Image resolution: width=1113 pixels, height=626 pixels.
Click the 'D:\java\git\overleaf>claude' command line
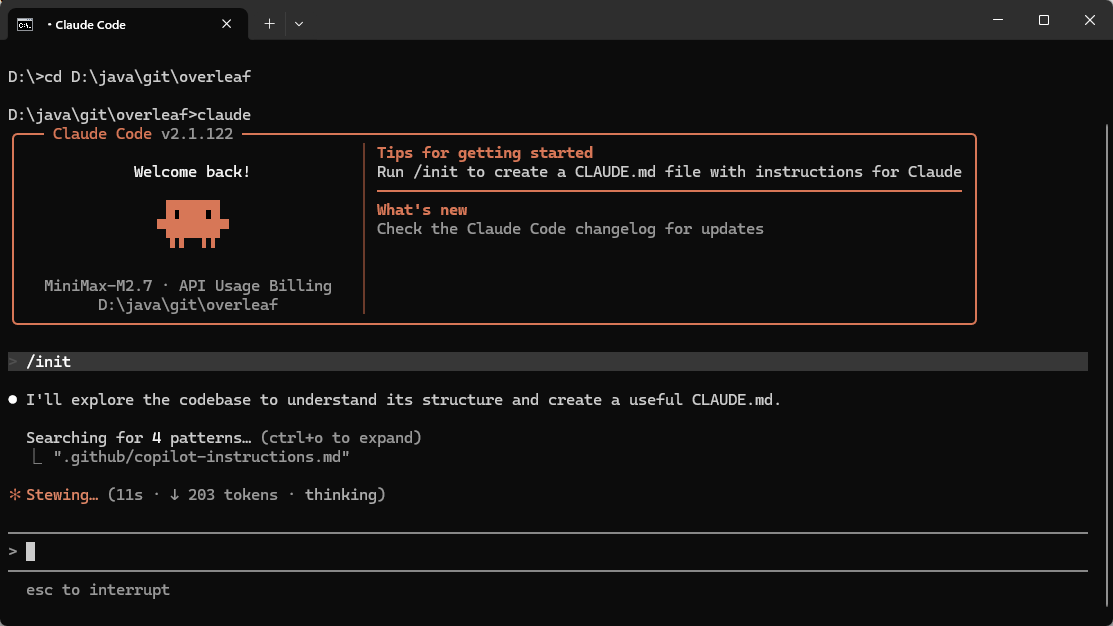point(129,114)
